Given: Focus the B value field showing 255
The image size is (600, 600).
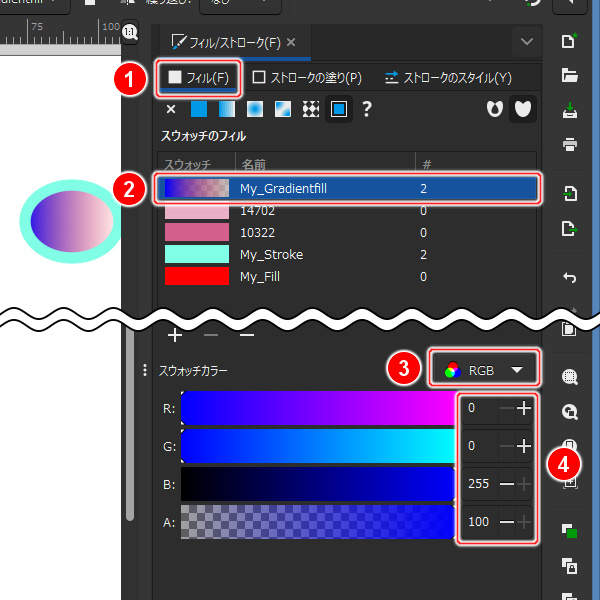Looking at the screenshot, I should point(479,484).
